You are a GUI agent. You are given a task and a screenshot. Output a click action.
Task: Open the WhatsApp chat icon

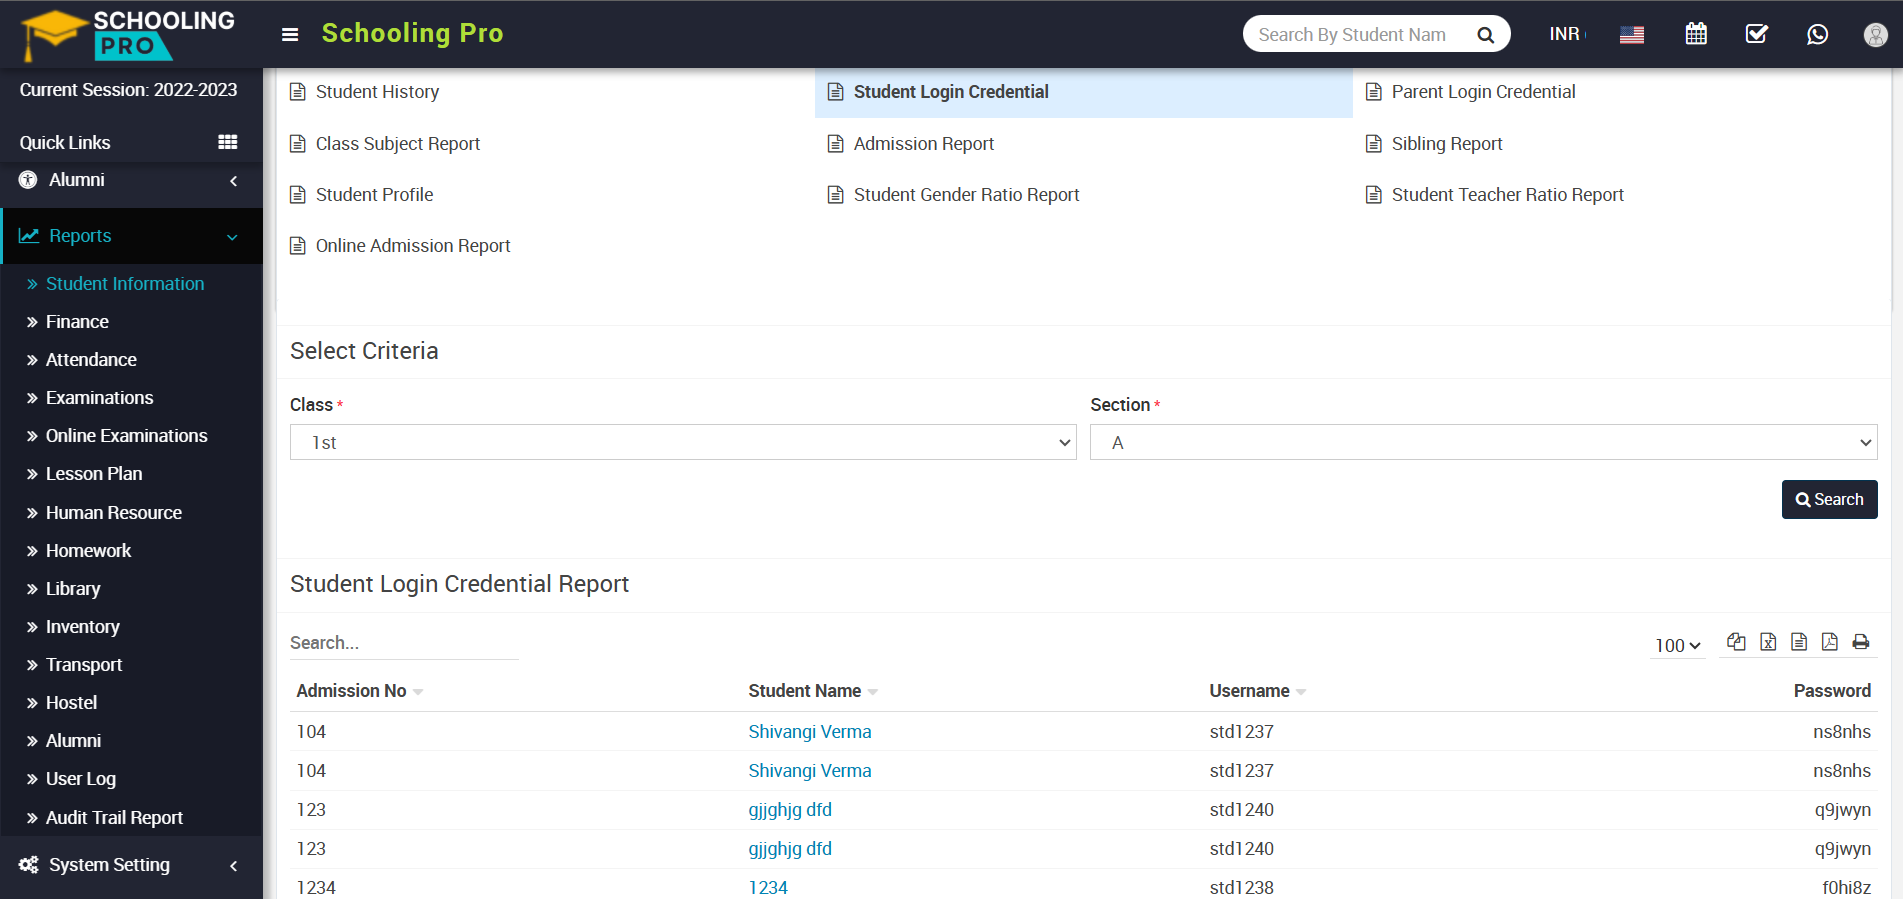pyautogui.click(x=1817, y=34)
